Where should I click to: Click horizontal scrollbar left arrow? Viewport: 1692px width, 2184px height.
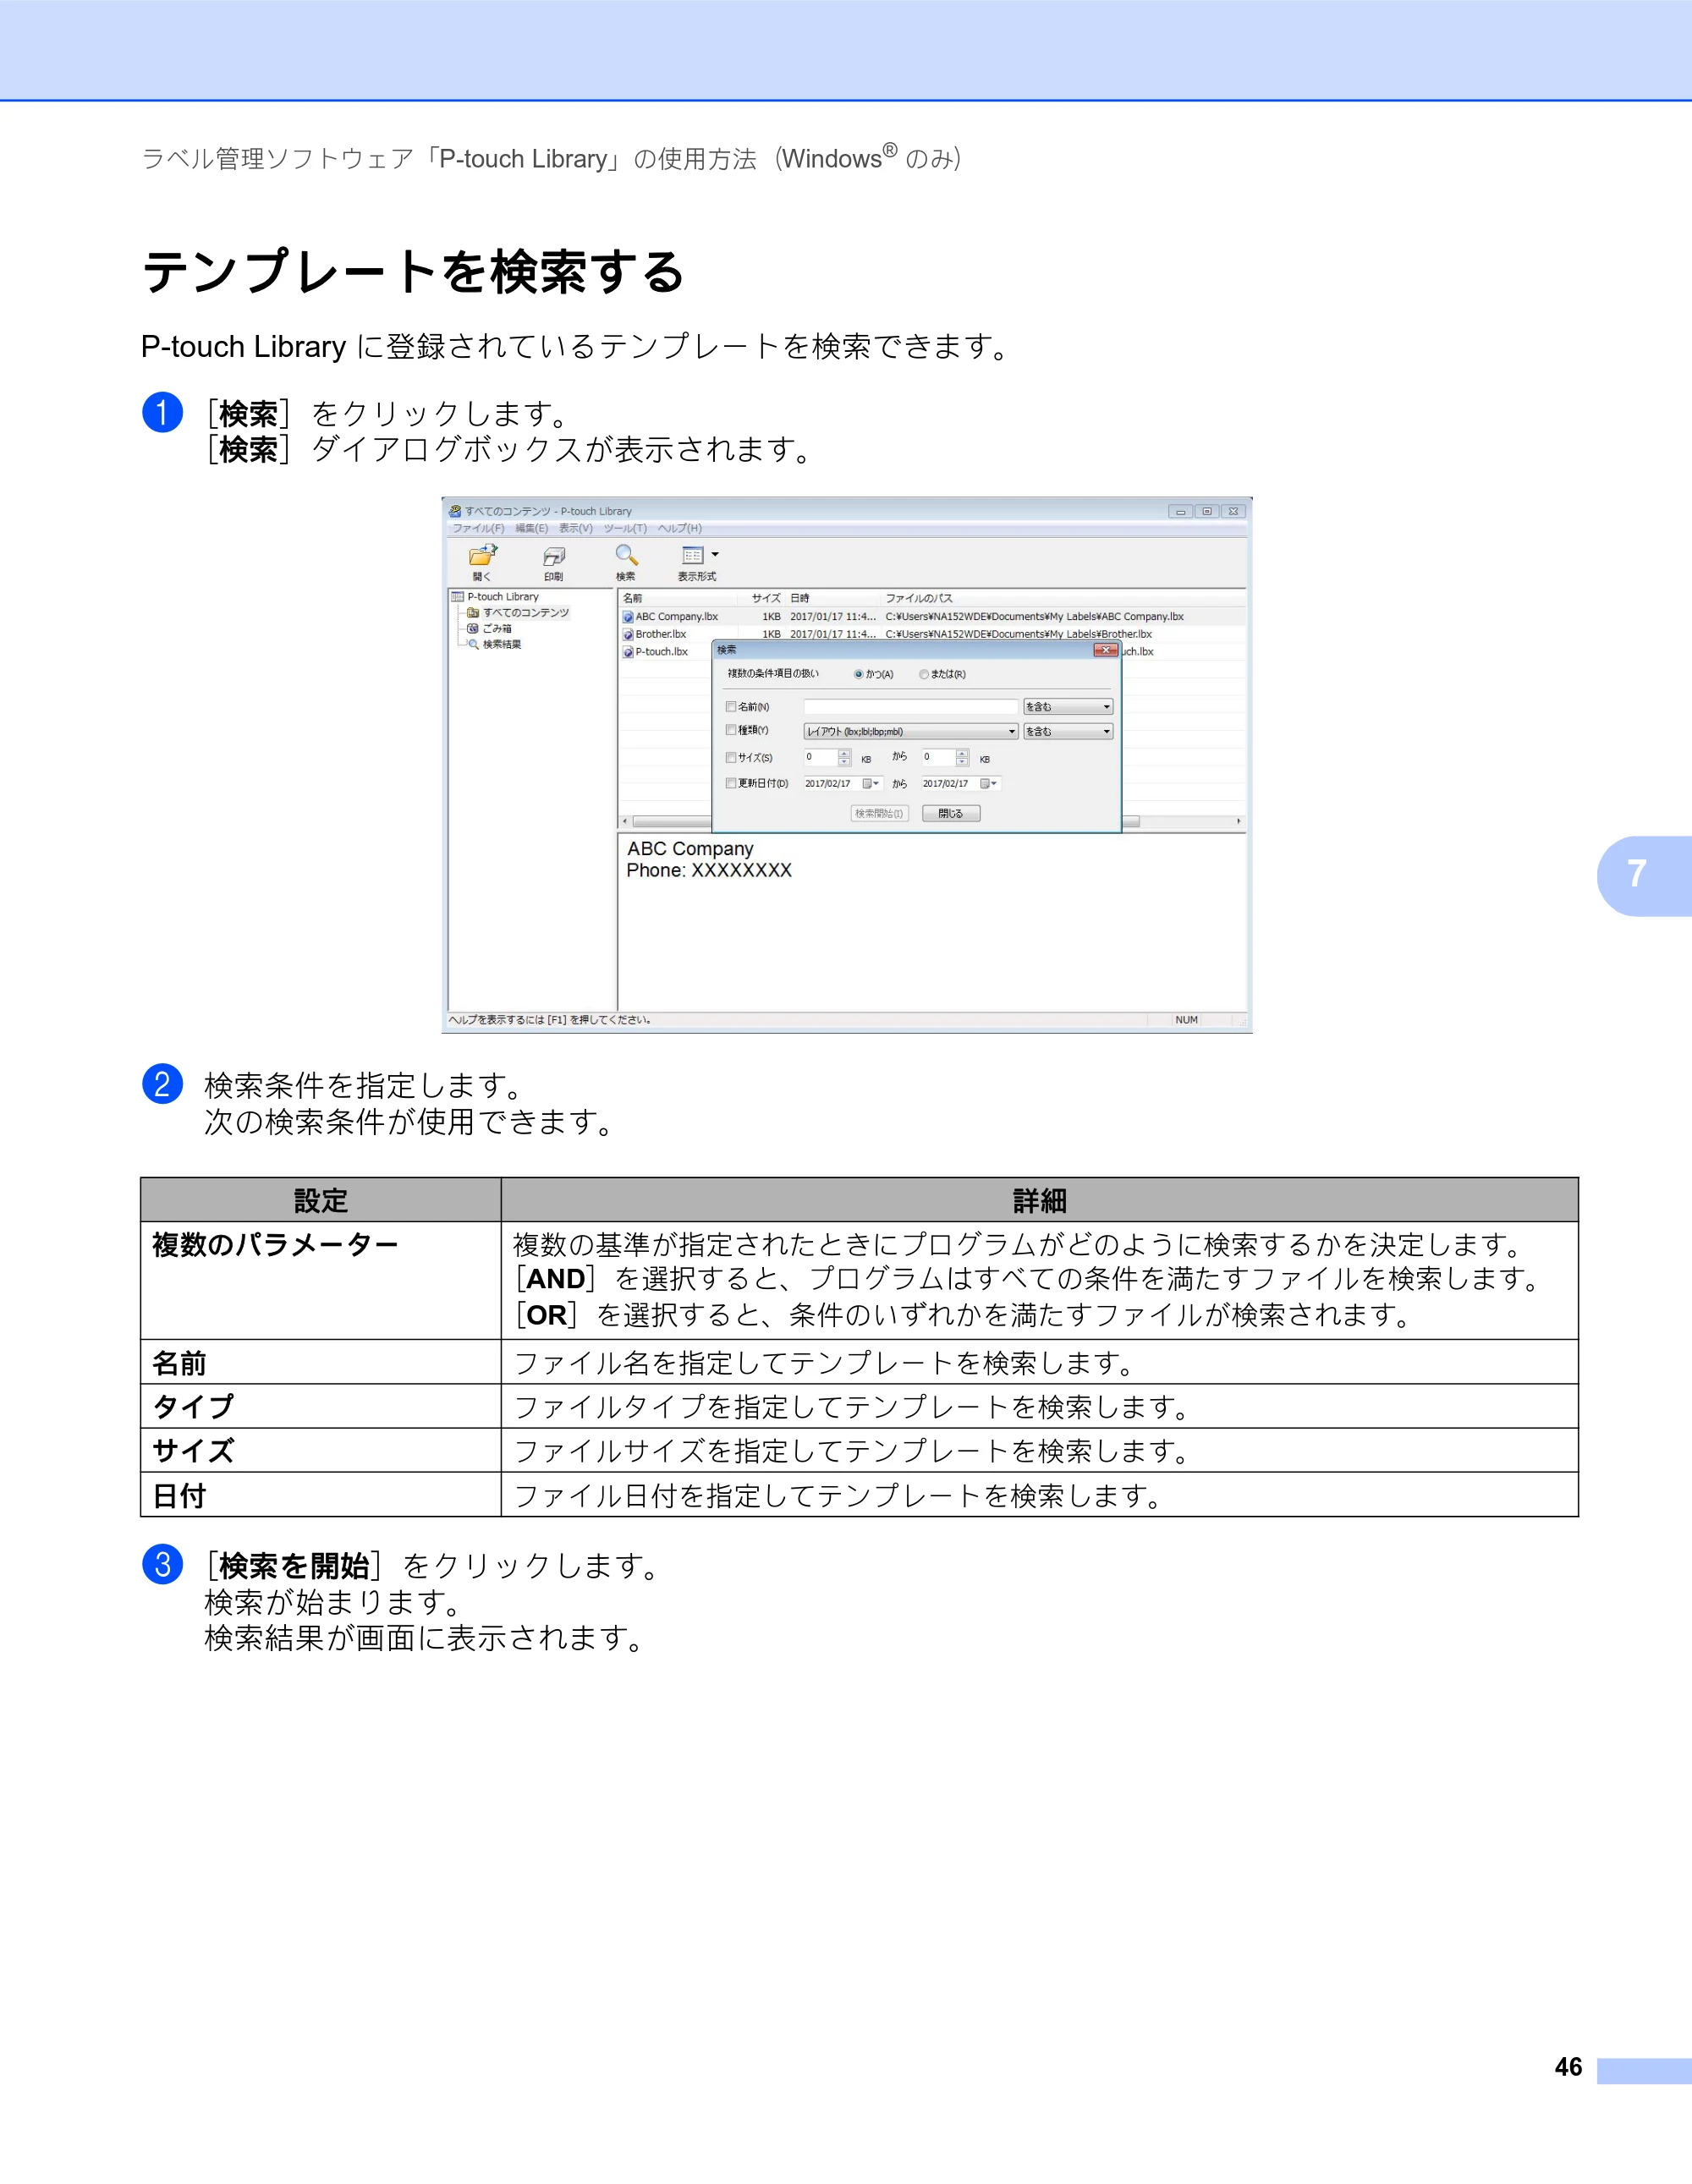click(625, 821)
